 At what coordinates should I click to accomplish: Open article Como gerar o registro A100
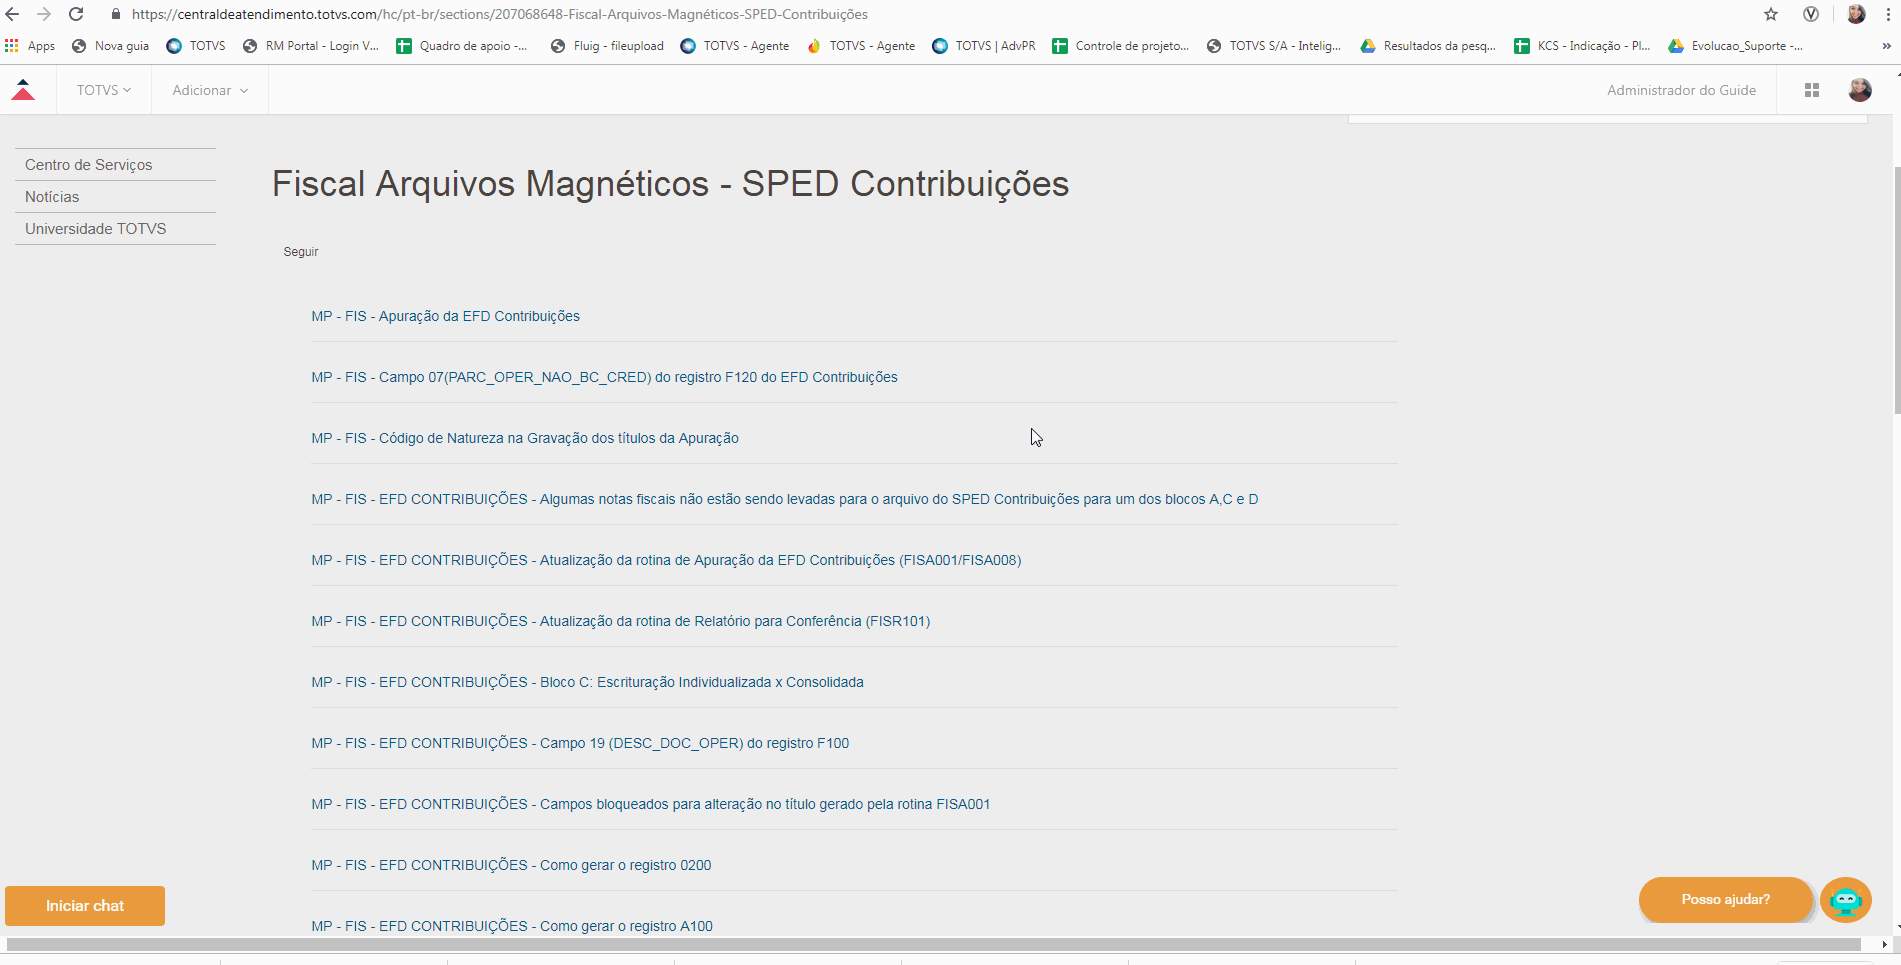[x=512, y=926]
